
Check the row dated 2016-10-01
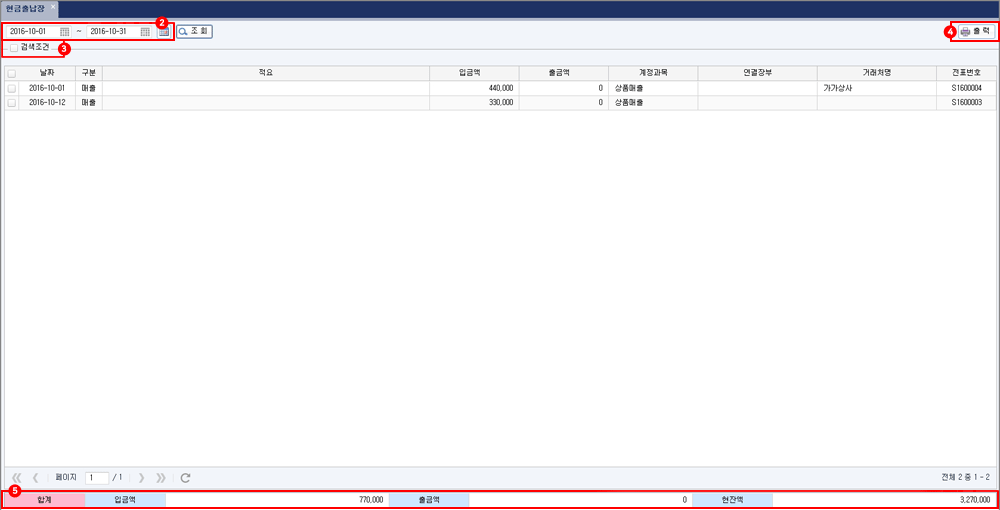11,89
